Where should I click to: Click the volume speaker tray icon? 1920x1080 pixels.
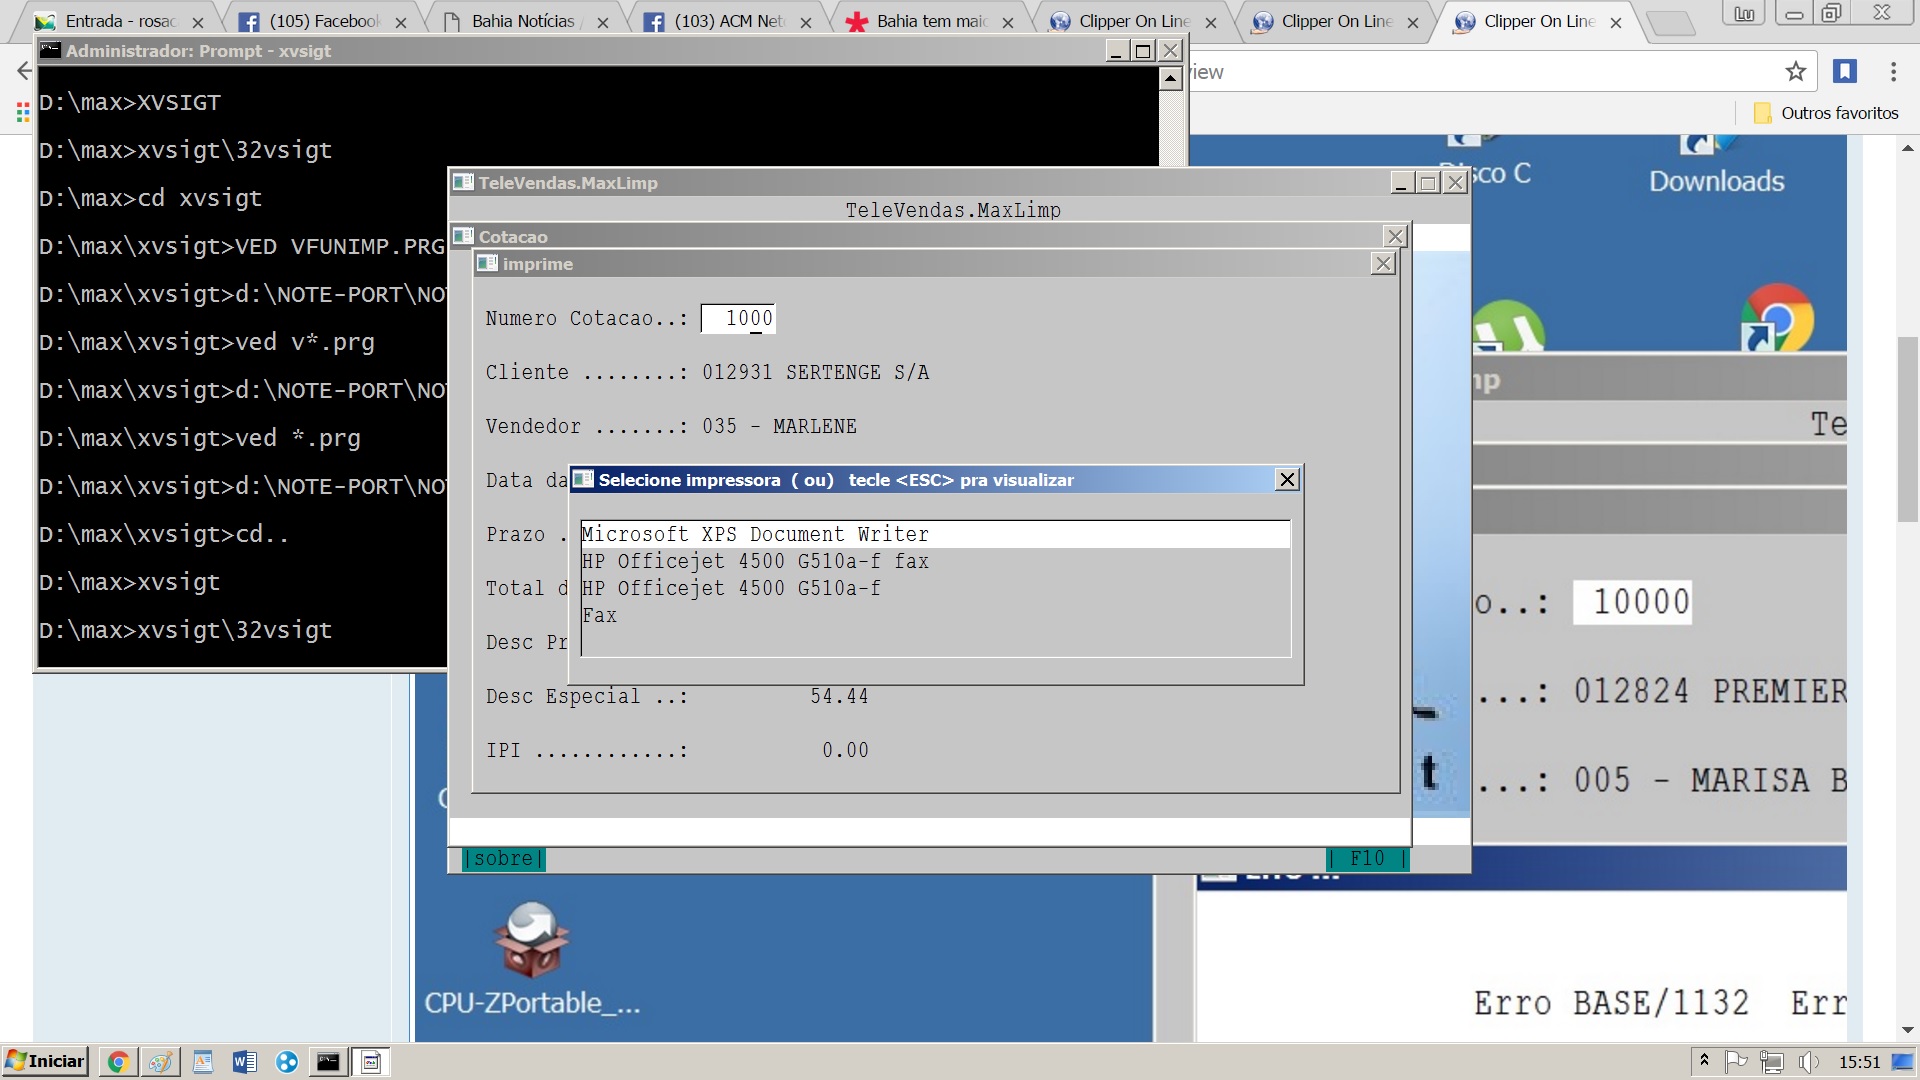coord(1808,1062)
